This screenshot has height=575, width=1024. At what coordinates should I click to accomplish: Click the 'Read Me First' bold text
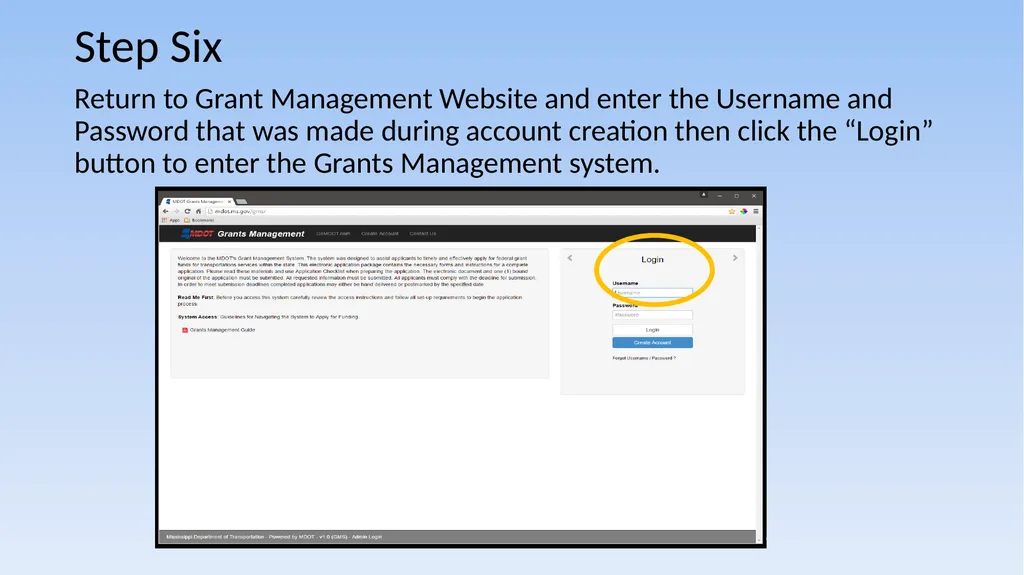[x=195, y=297]
